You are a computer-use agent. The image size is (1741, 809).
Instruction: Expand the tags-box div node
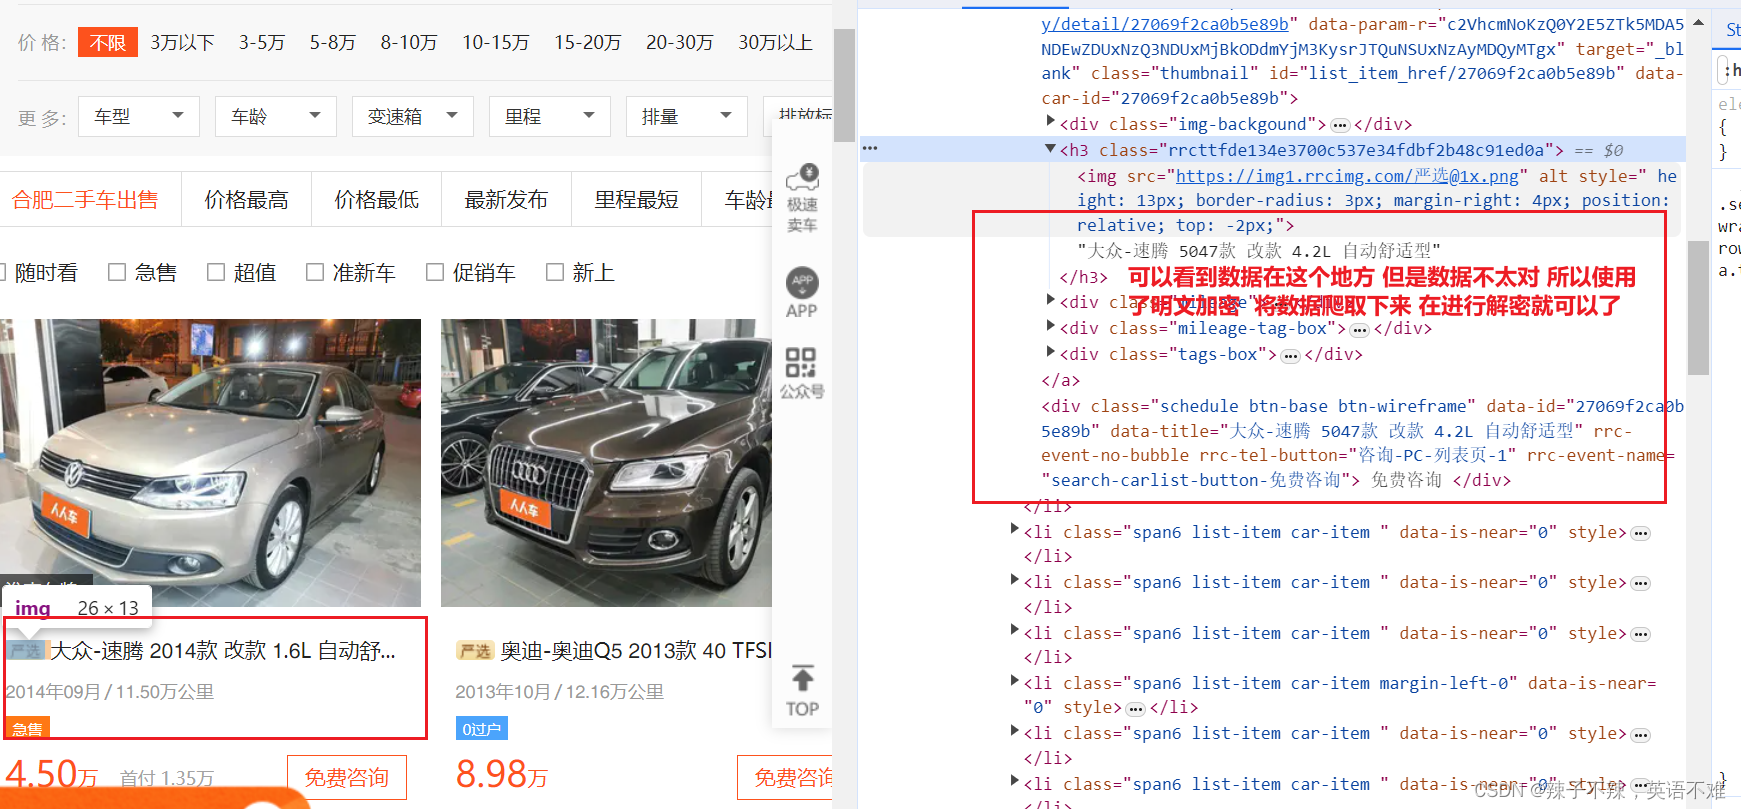coord(1050,351)
